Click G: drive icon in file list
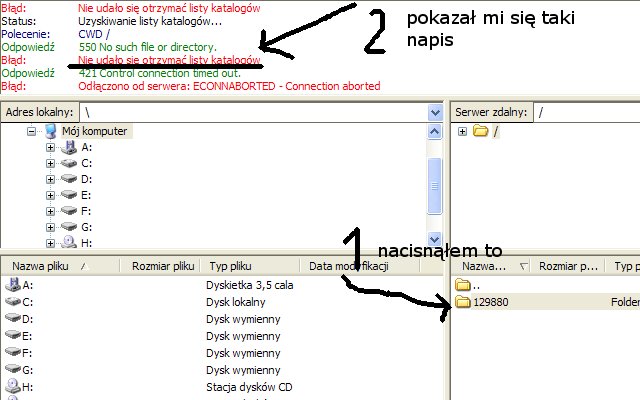Viewport: 640px width, 400px height. point(13,369)
